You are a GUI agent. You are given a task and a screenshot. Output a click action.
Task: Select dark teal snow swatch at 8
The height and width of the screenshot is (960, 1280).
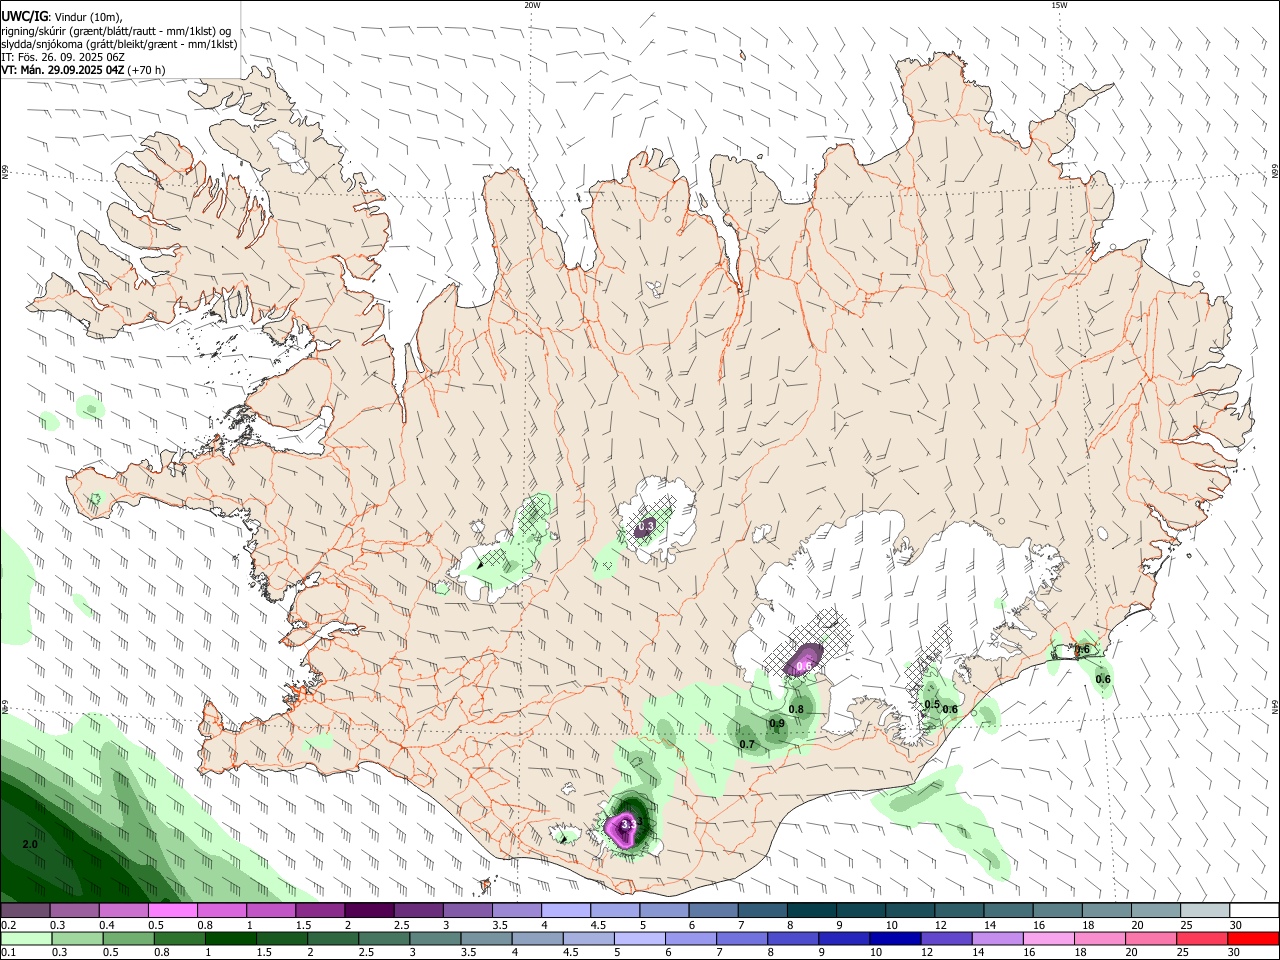point(812,911)
